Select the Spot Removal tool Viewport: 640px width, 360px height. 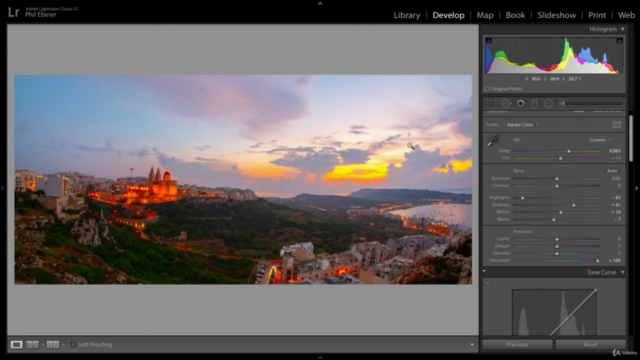[x=506, y=104]
